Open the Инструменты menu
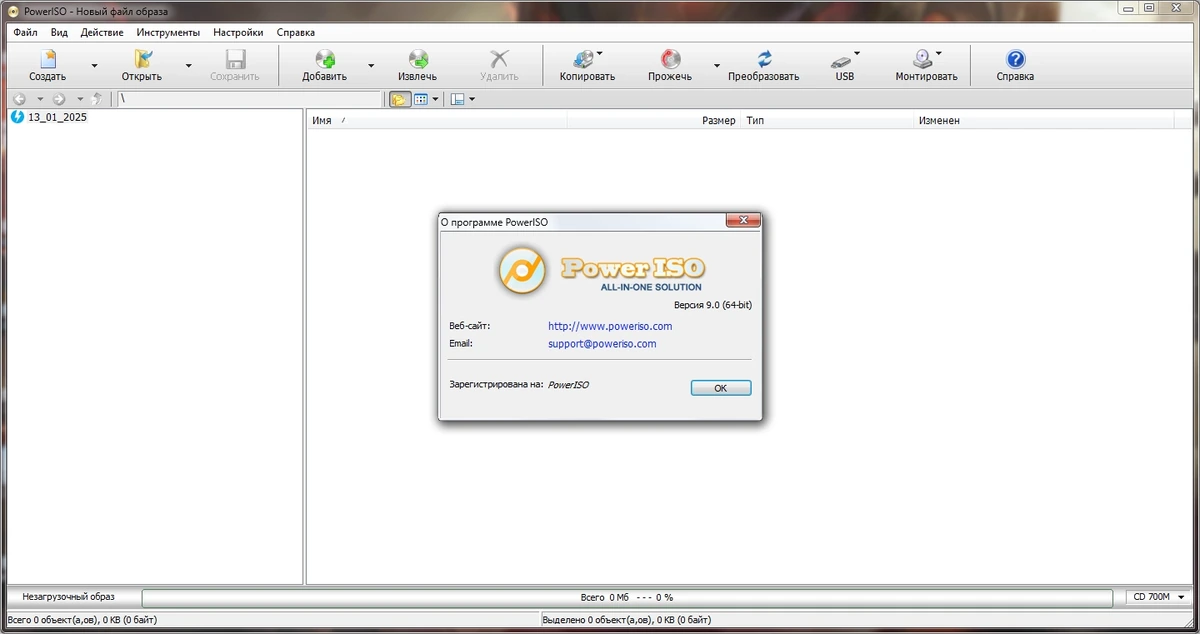The height and width of the screenshot is (634, 1200). (168, 32)
